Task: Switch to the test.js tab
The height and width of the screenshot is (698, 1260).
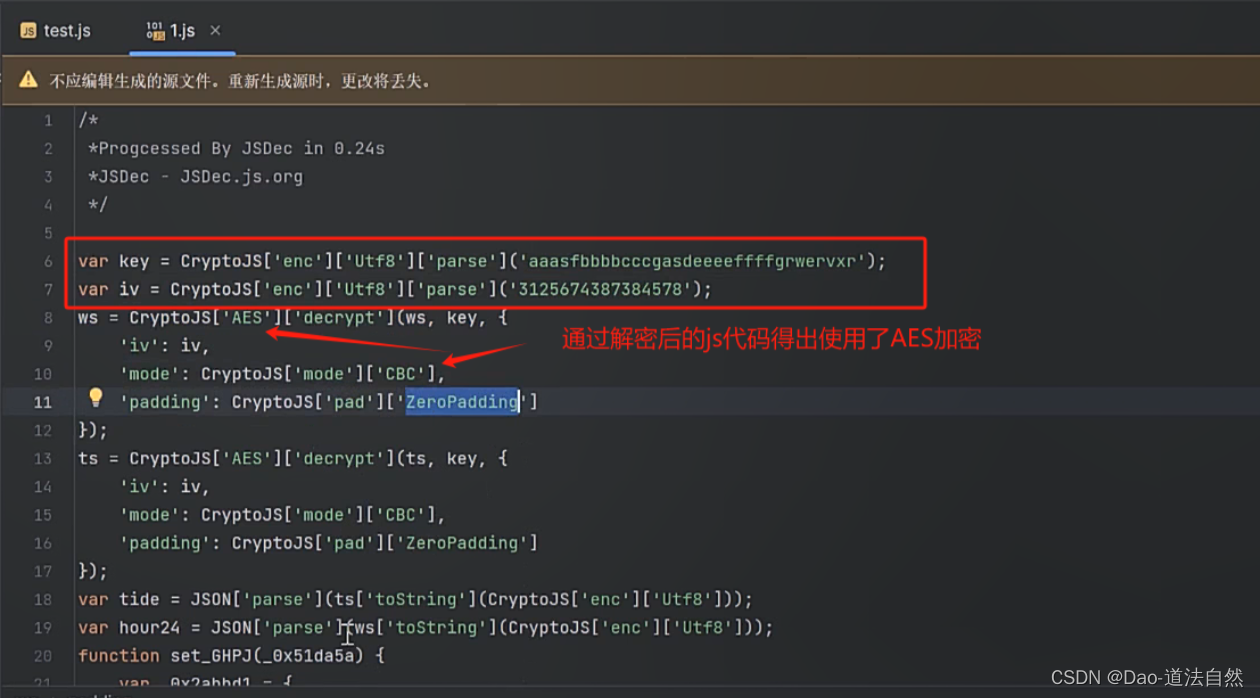Action: pyautogui.click(x=66, y=31)
